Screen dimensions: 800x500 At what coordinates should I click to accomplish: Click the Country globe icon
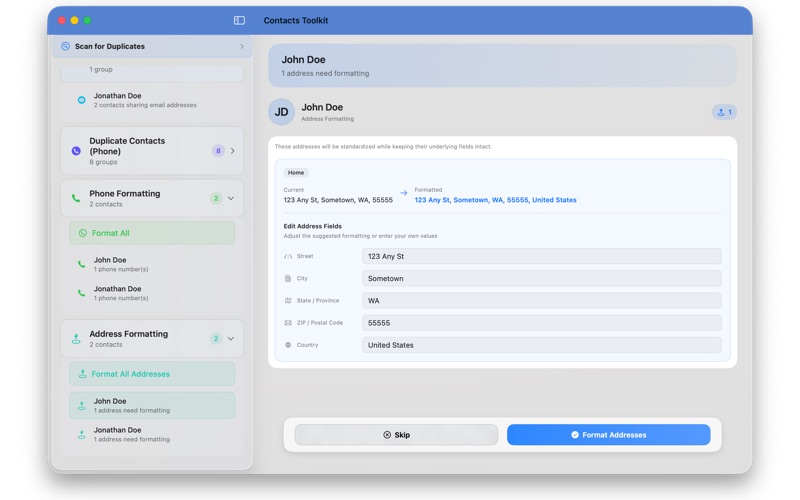288,345
